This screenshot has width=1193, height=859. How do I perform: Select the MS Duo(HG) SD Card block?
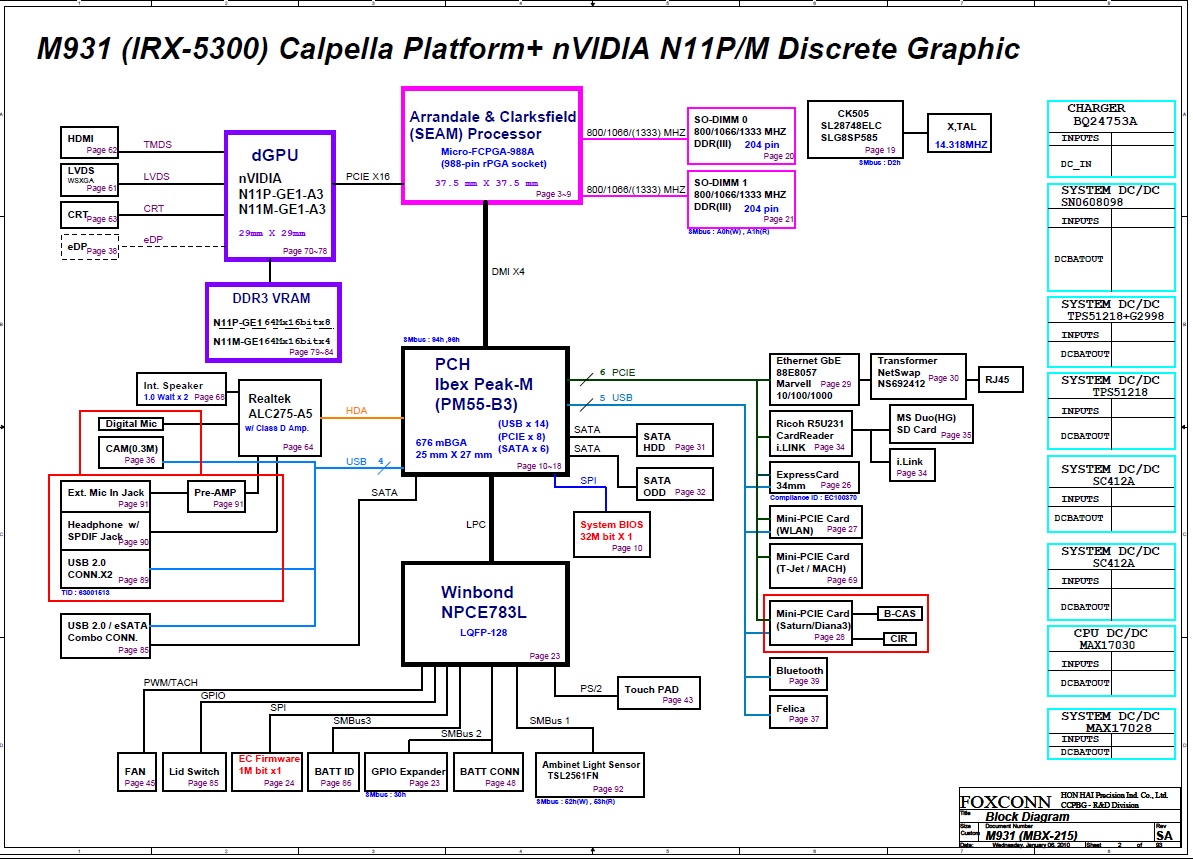pos(931,424)
